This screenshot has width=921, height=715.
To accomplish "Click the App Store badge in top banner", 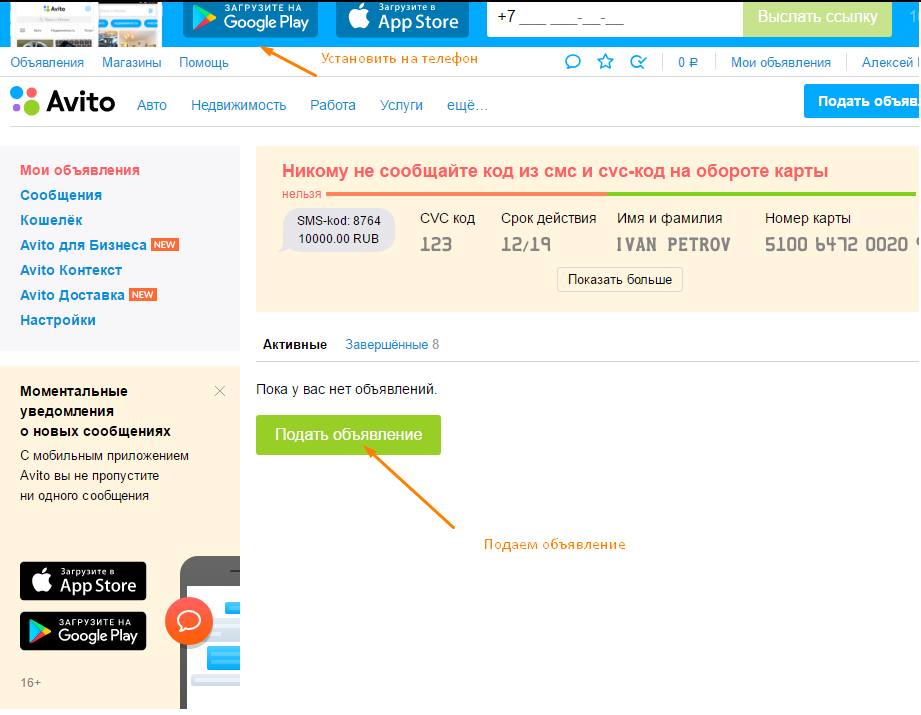I will point(402,18).
